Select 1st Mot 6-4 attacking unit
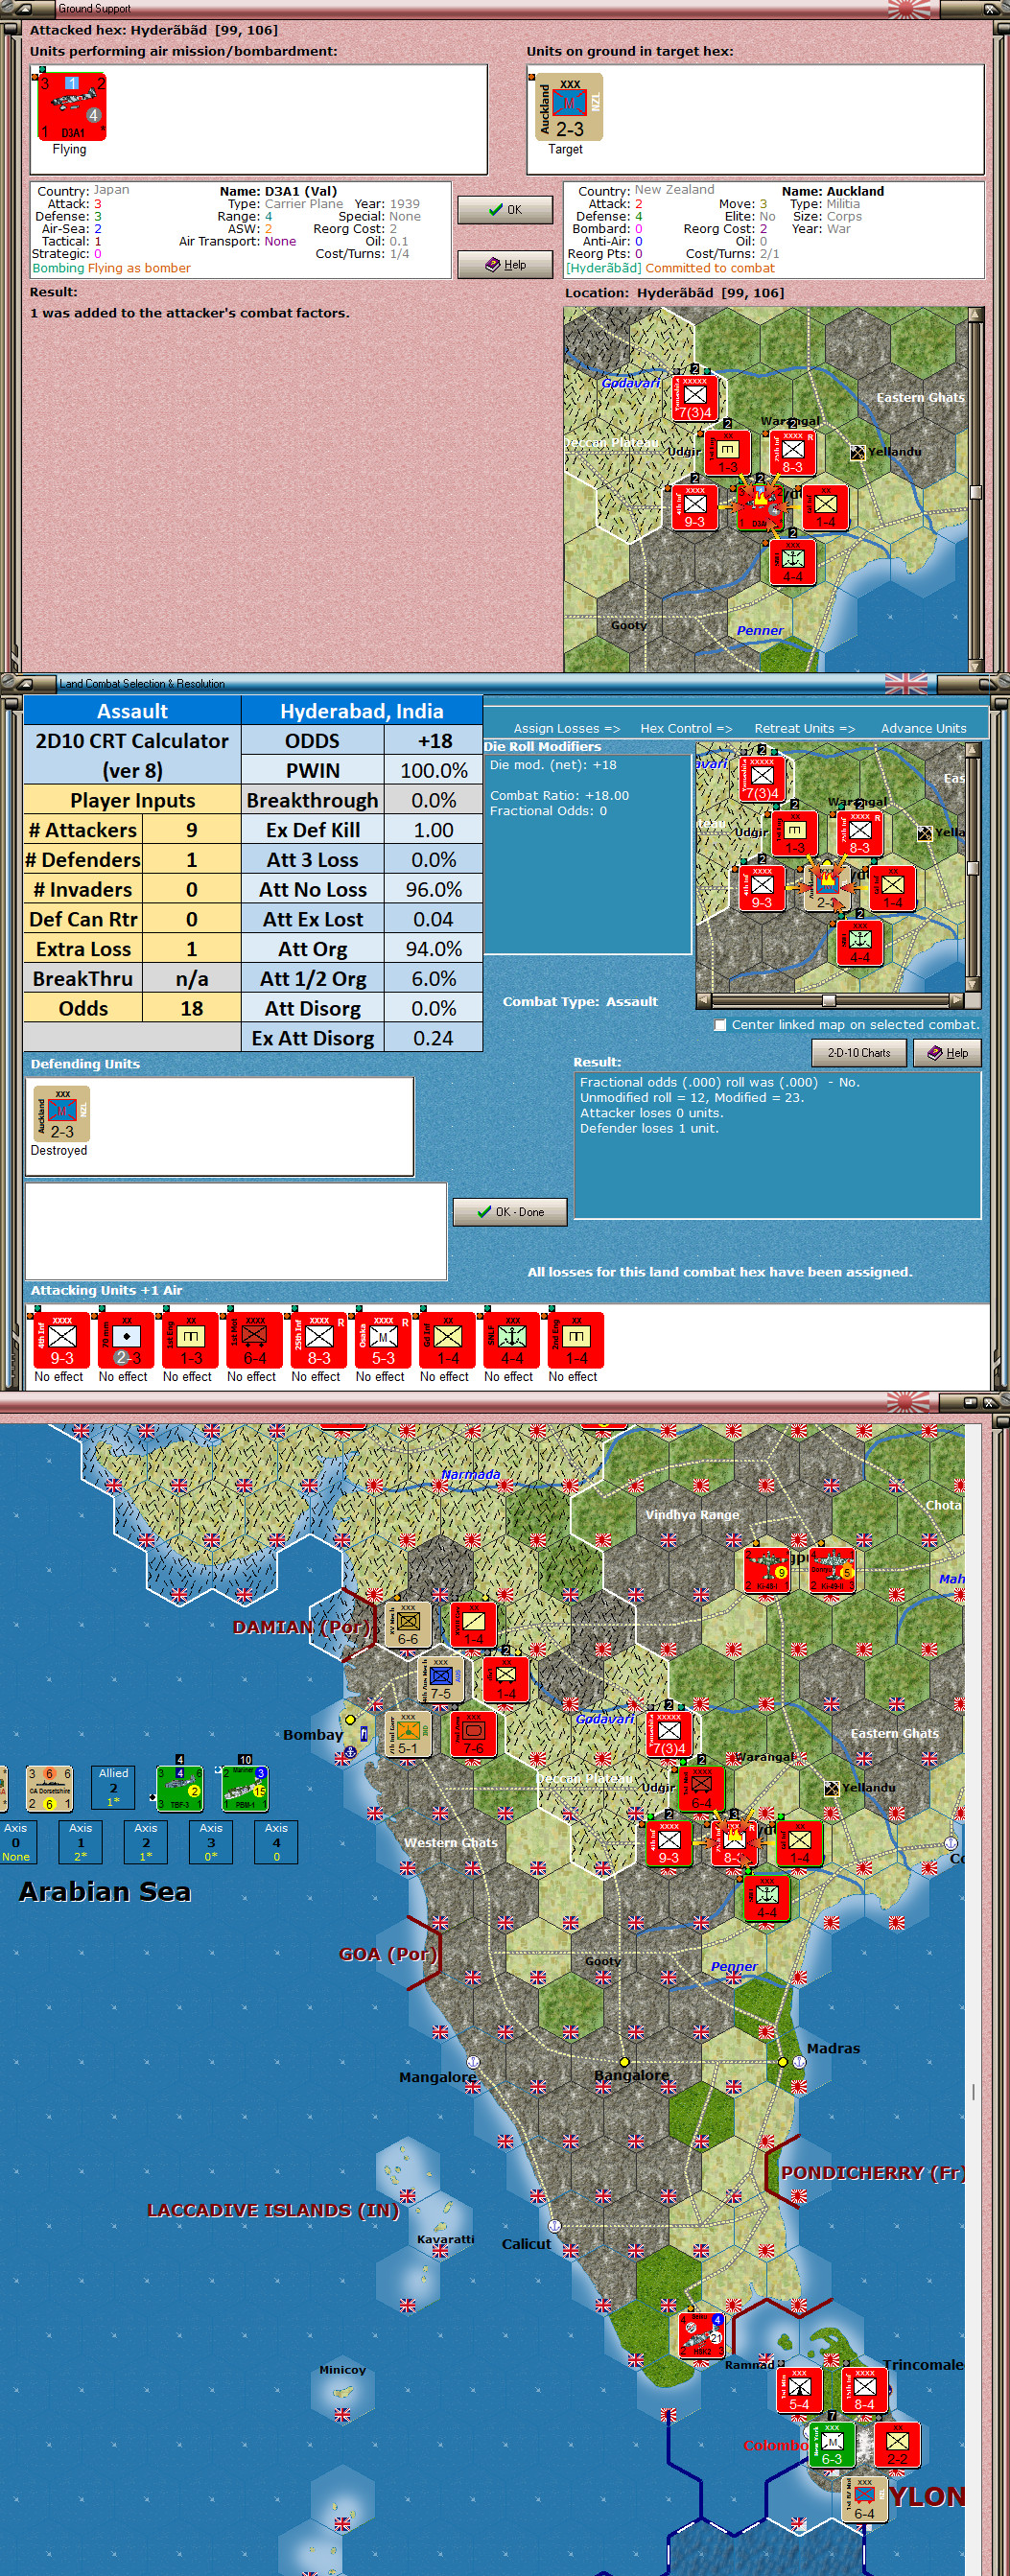 click(x=254, y=1340)
